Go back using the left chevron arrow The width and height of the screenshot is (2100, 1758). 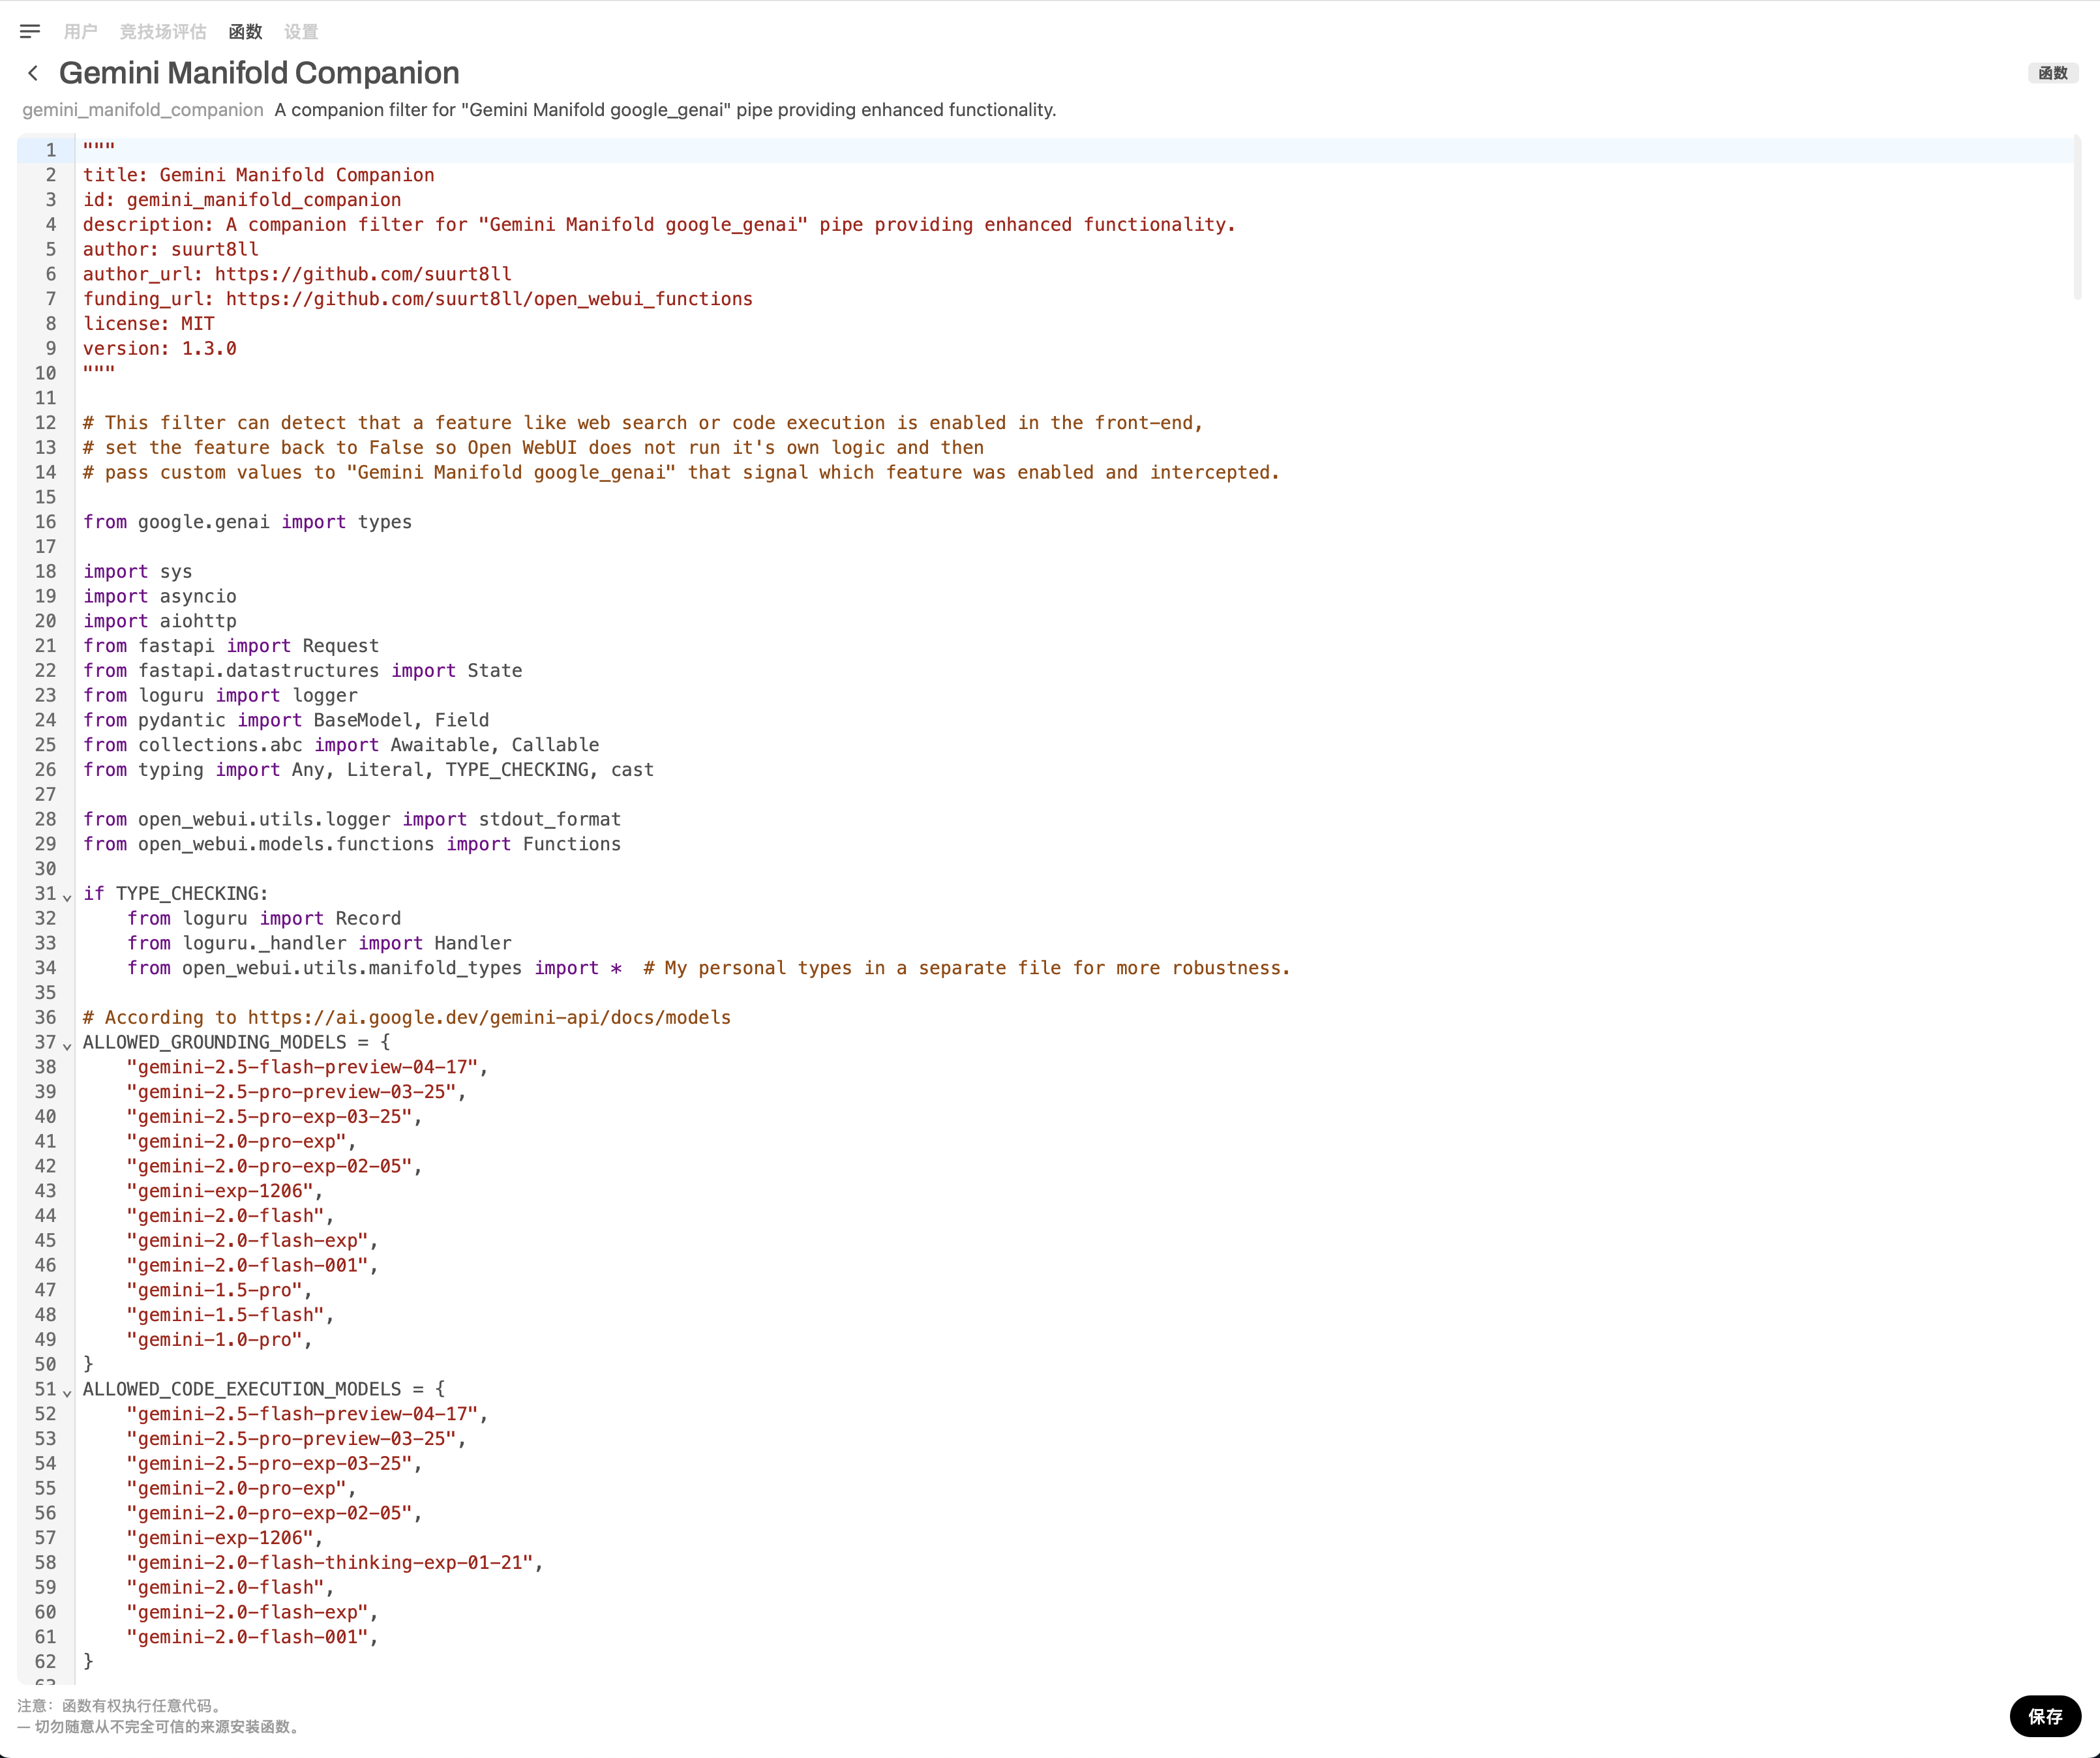[x=33, y=73]
